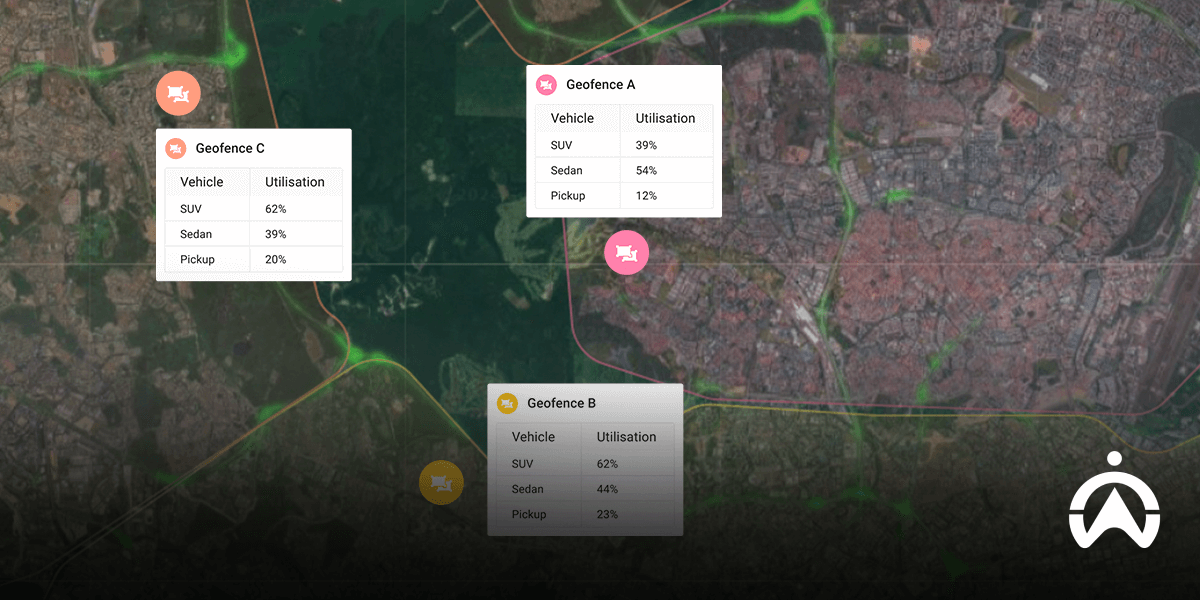
Task: Click the pink icon in Geofence C header
Action: click(x=175, y=147)
